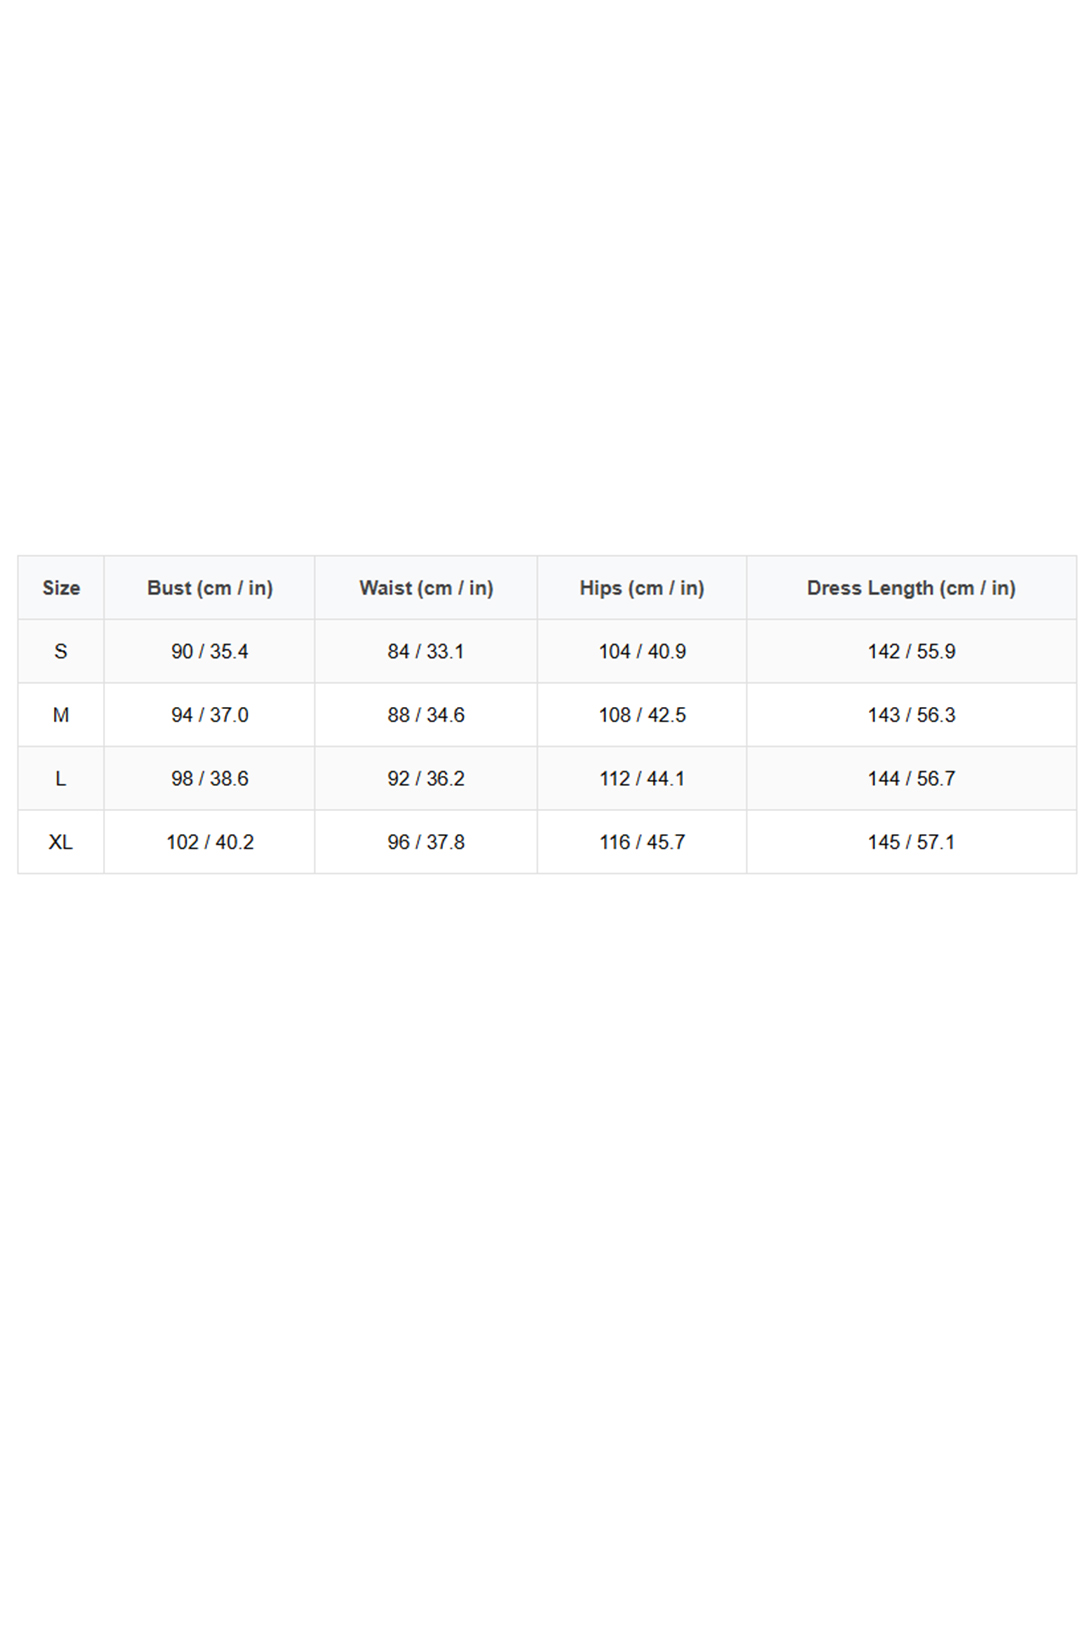
Task: Click the Size column header
Action: 61,588
